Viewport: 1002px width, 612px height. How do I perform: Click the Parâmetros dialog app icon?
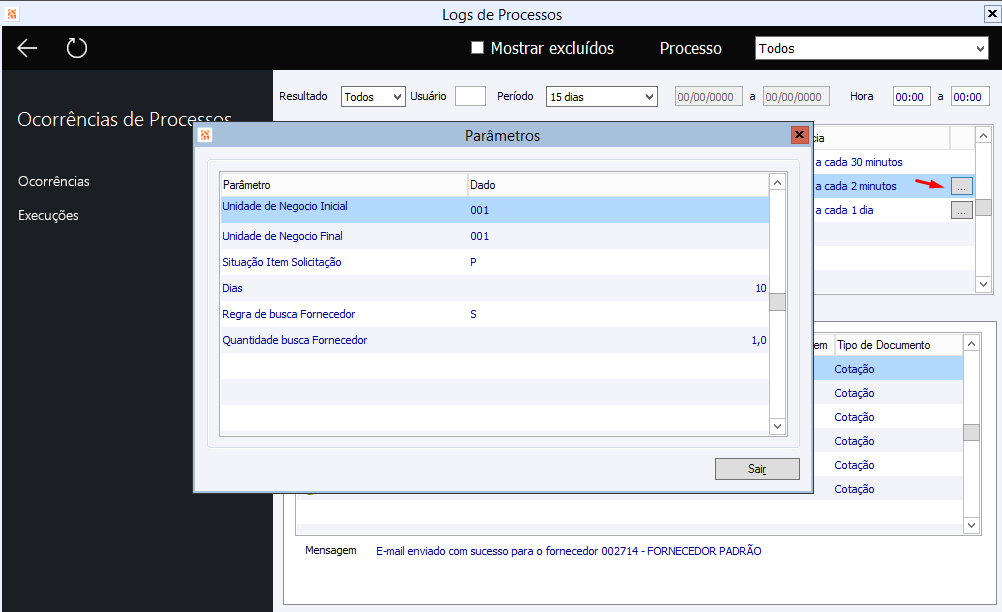click(x=204, y=135)
